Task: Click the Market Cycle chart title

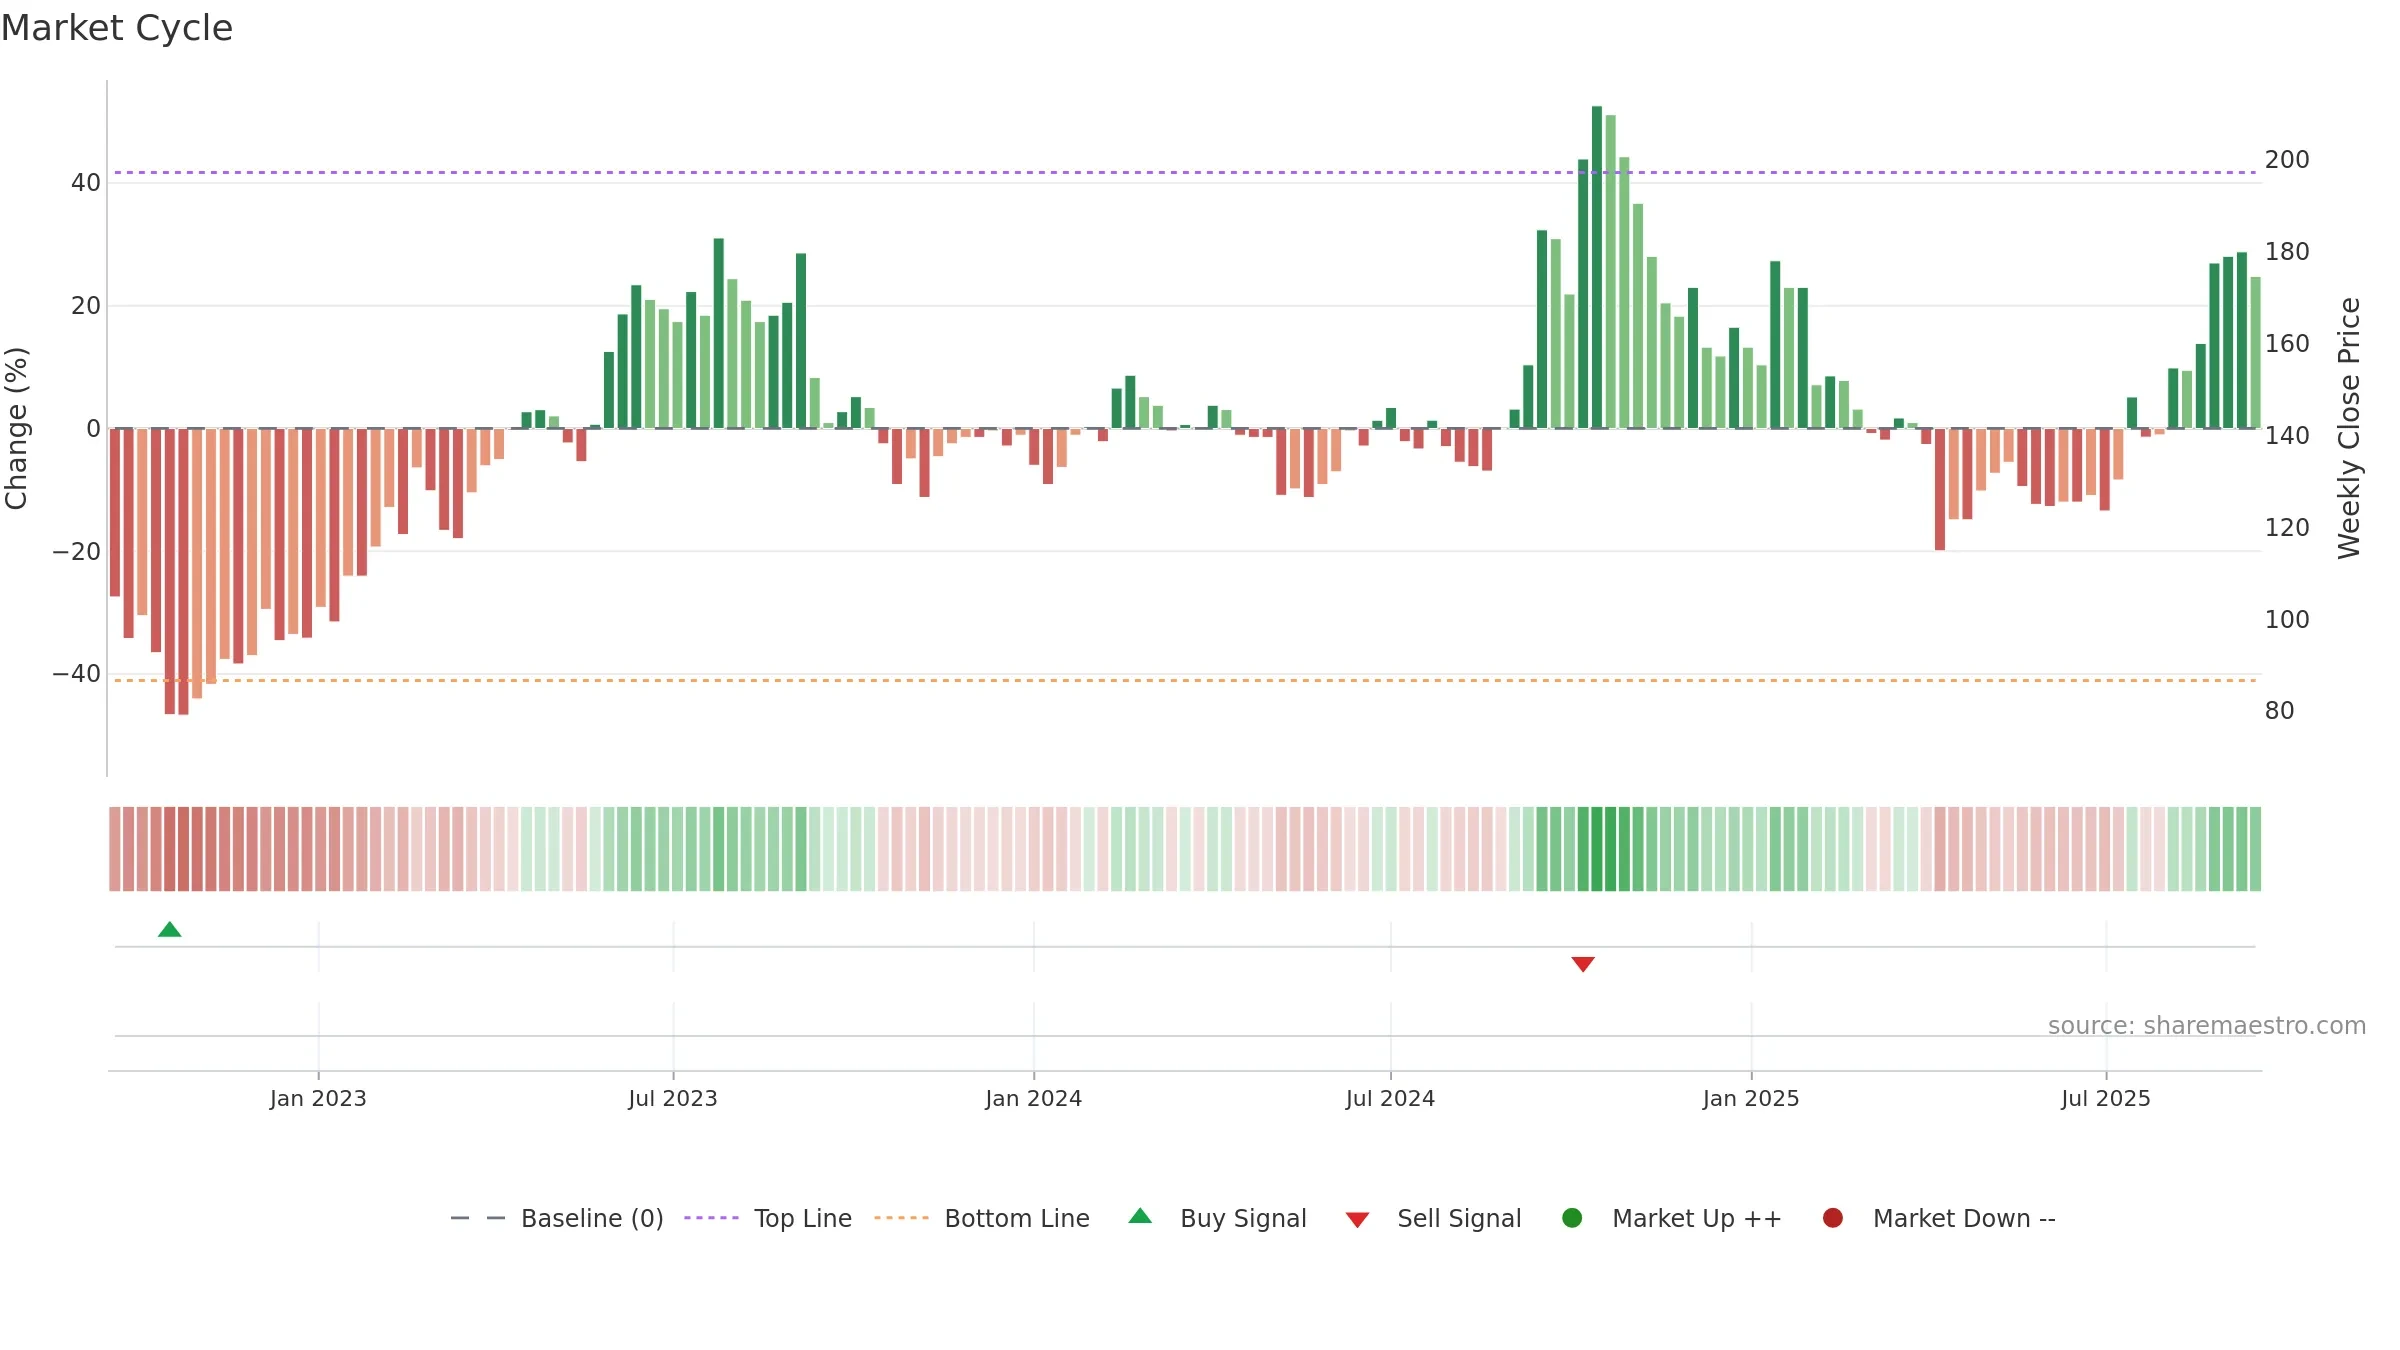Action: point(117,28)
